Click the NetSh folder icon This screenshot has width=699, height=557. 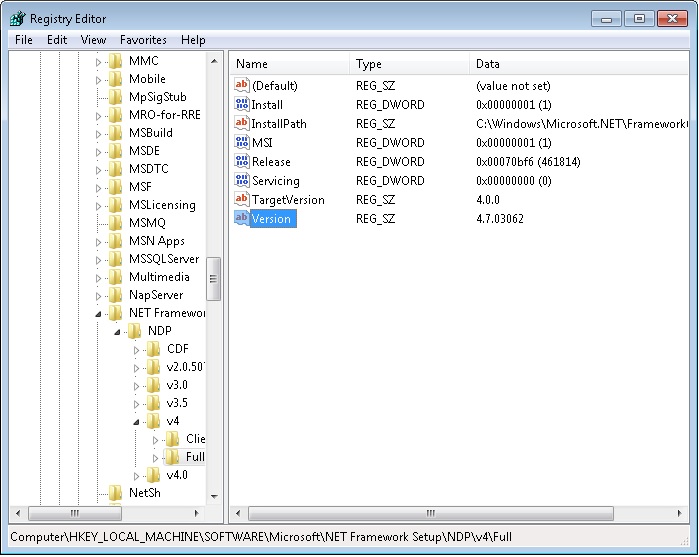[x=116, y=493]
